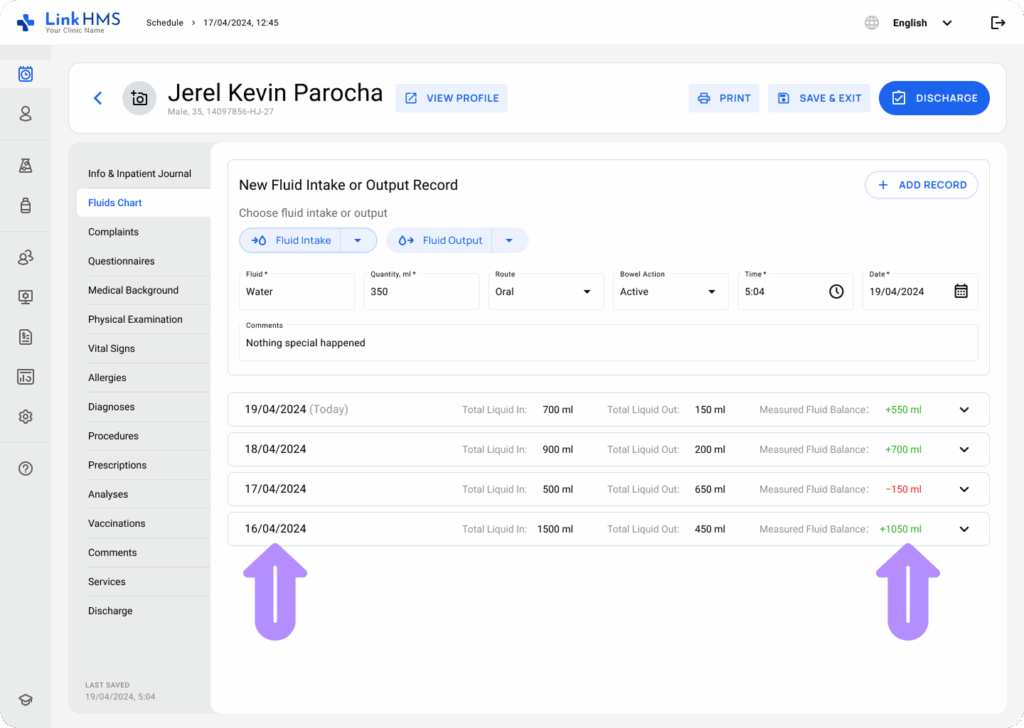Open the Bowel Action dropdown
1024x728 pixels.
click(x=668, y=291)
